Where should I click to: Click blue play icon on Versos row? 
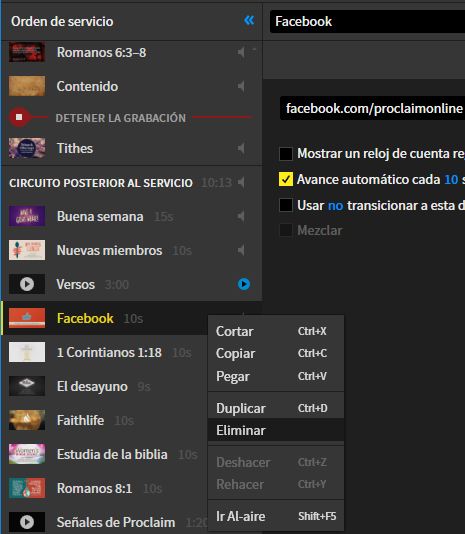pos(244,284)
